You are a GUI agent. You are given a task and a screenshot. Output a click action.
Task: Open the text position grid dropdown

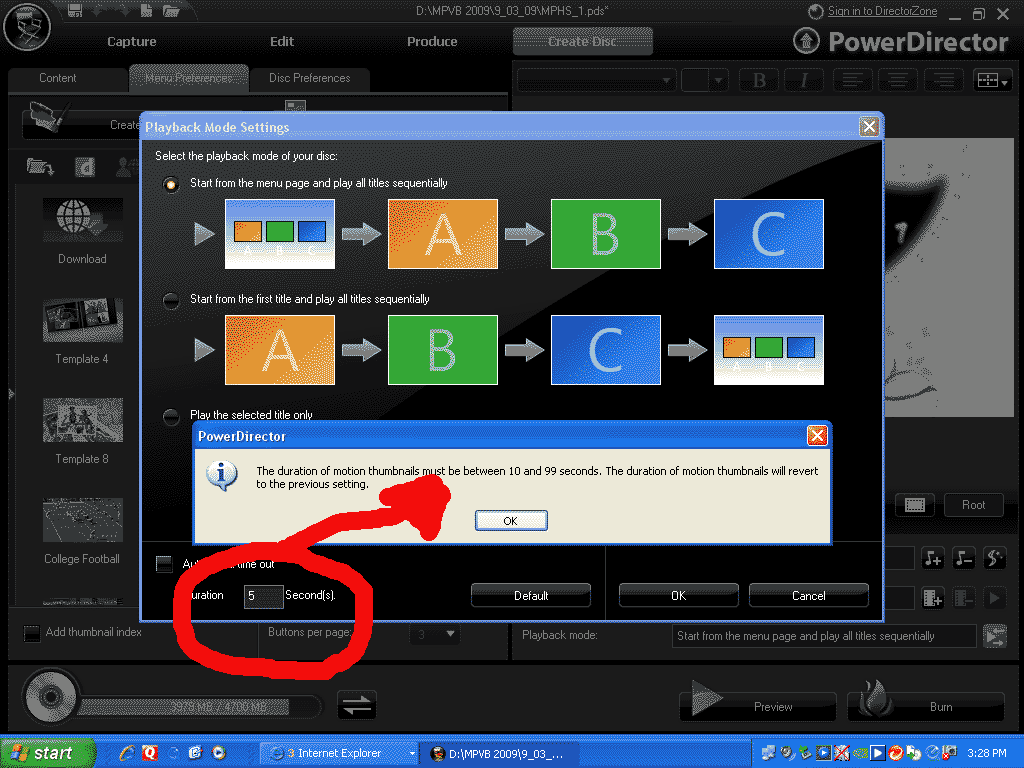[993, 80]
